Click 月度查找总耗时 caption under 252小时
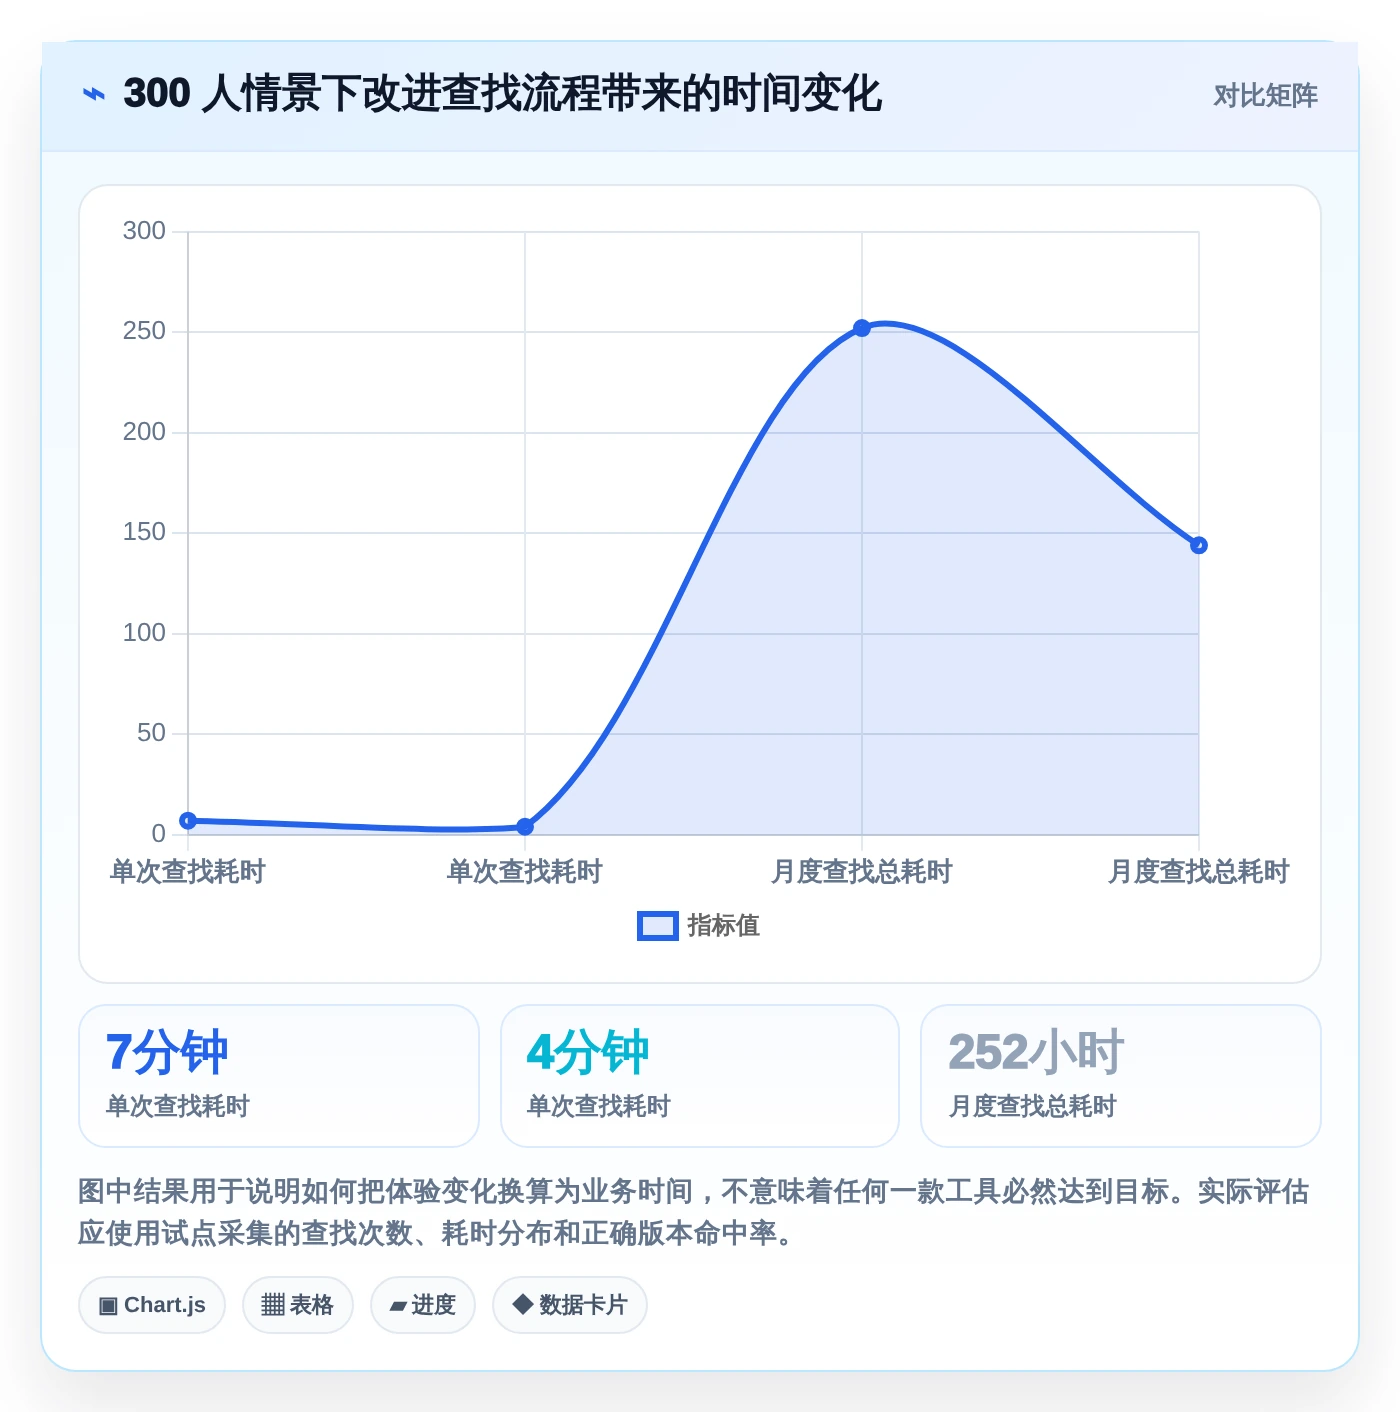This screenshot has width=1400, height=1412. click(x=1032, y=1106)
